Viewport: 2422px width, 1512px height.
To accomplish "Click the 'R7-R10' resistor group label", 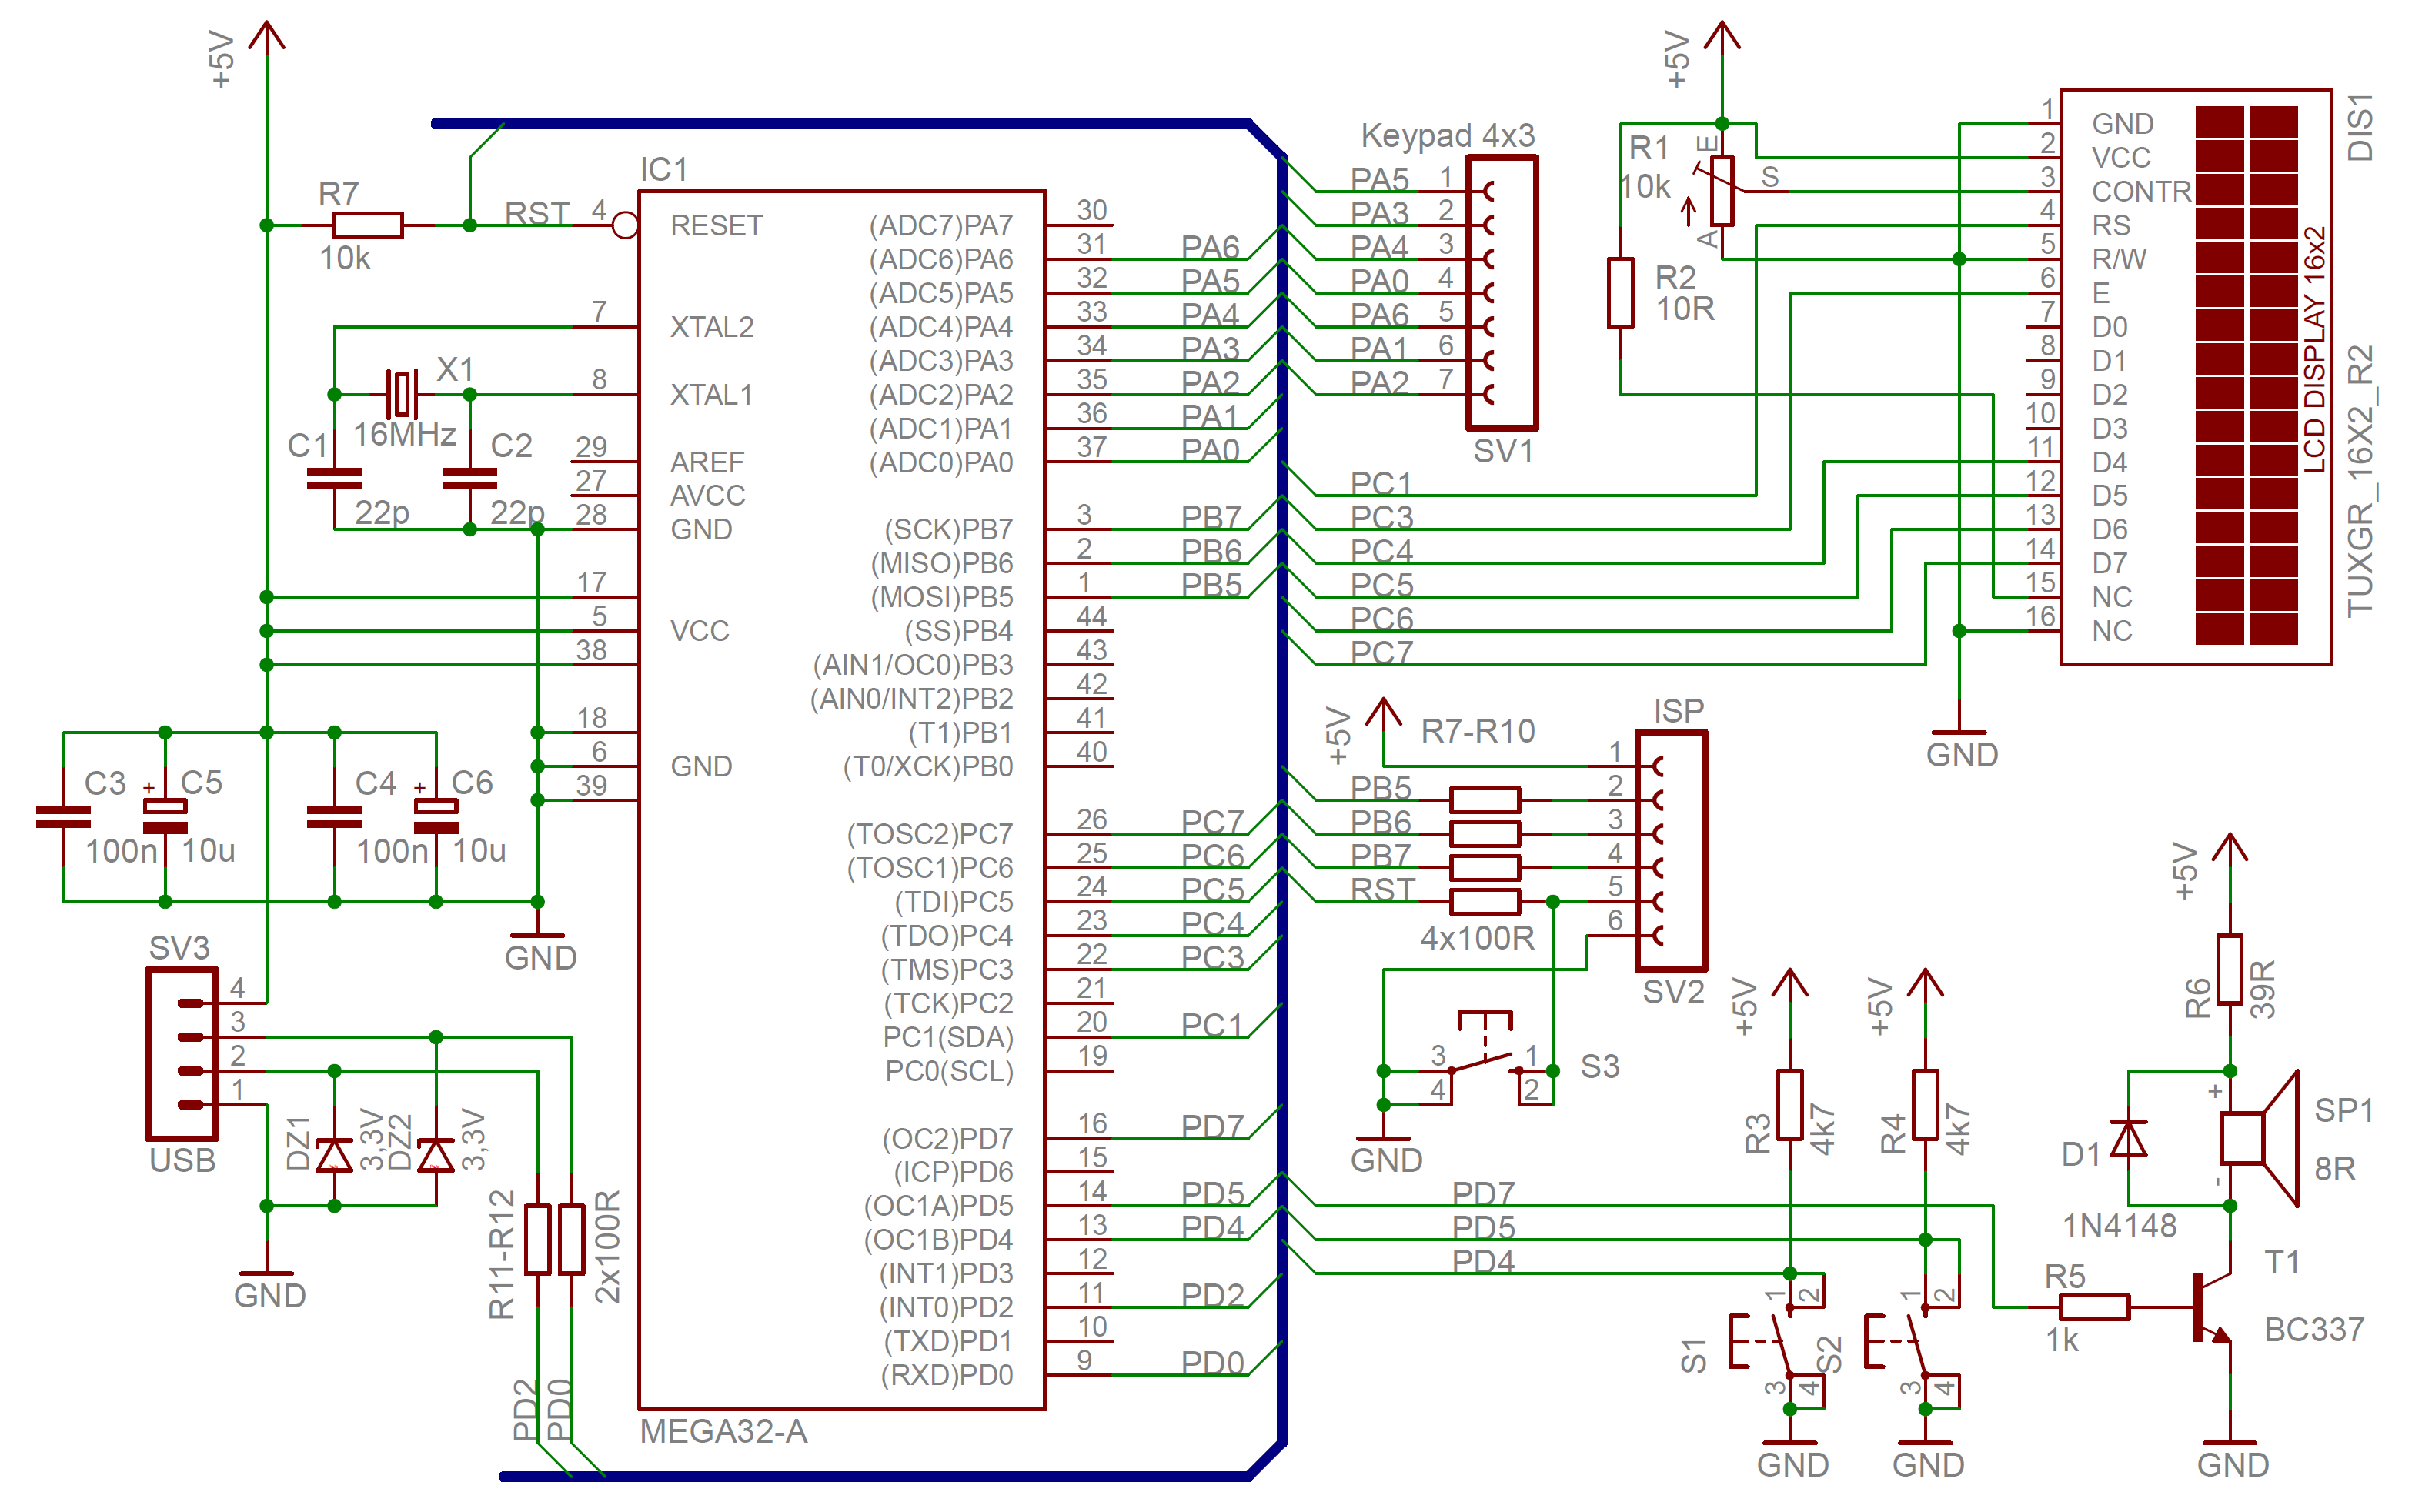I will tap(1478, 731).
